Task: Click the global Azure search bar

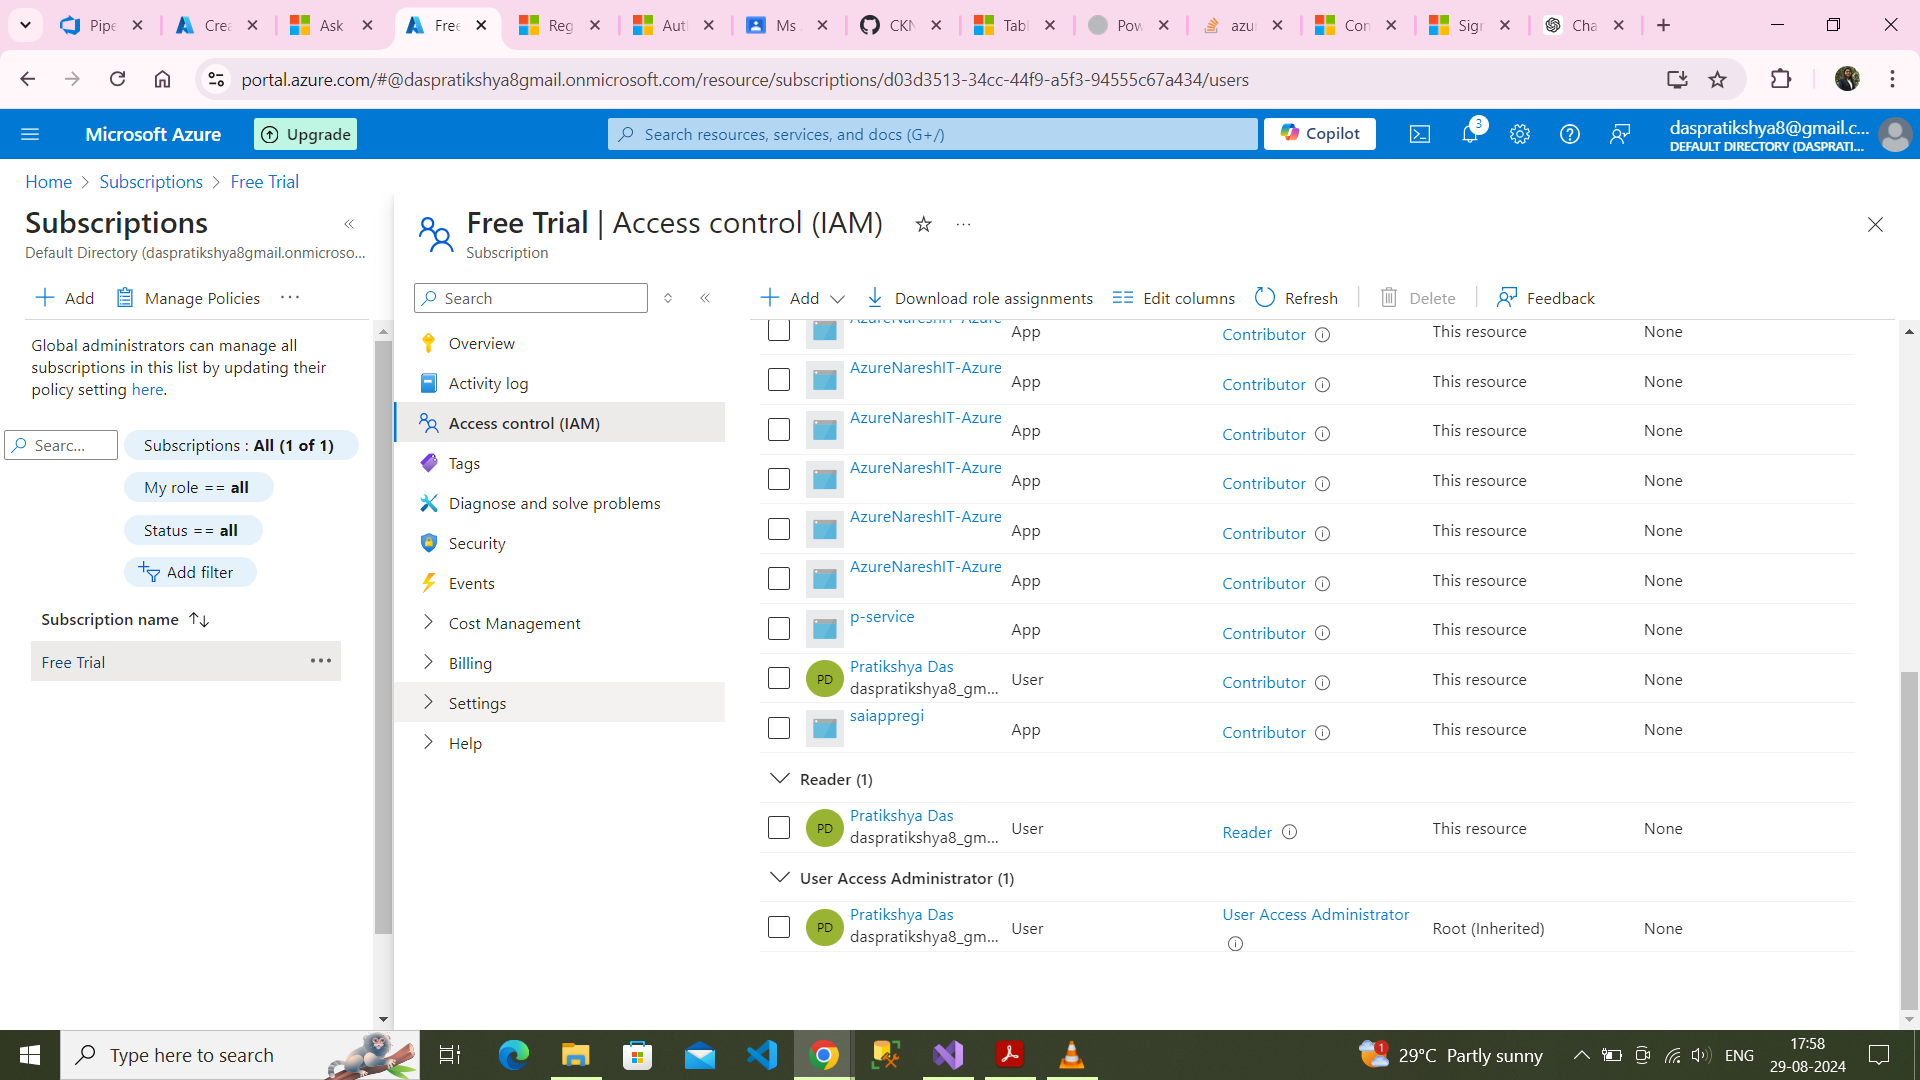Action: pos(932,134)
